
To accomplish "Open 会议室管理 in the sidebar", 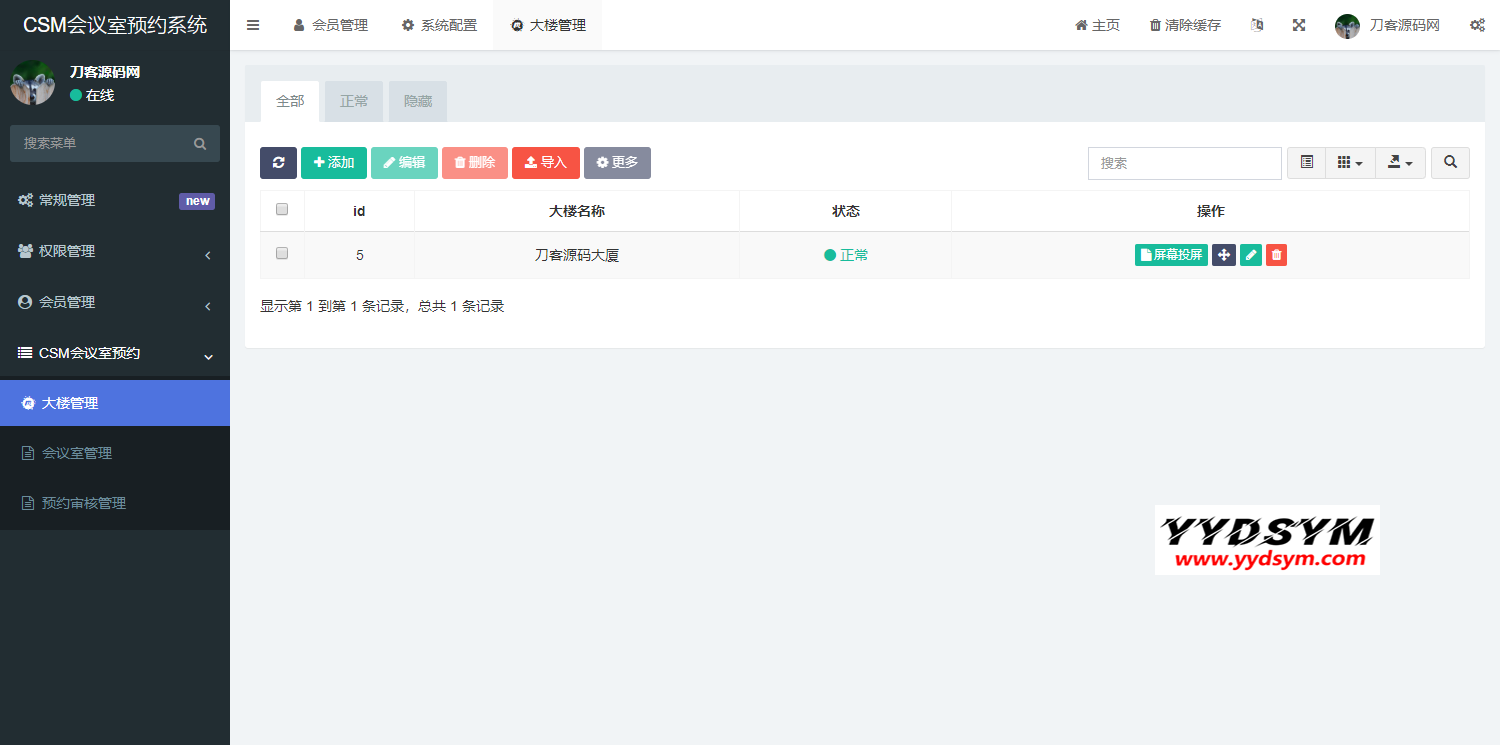I will tap(77, 453).
